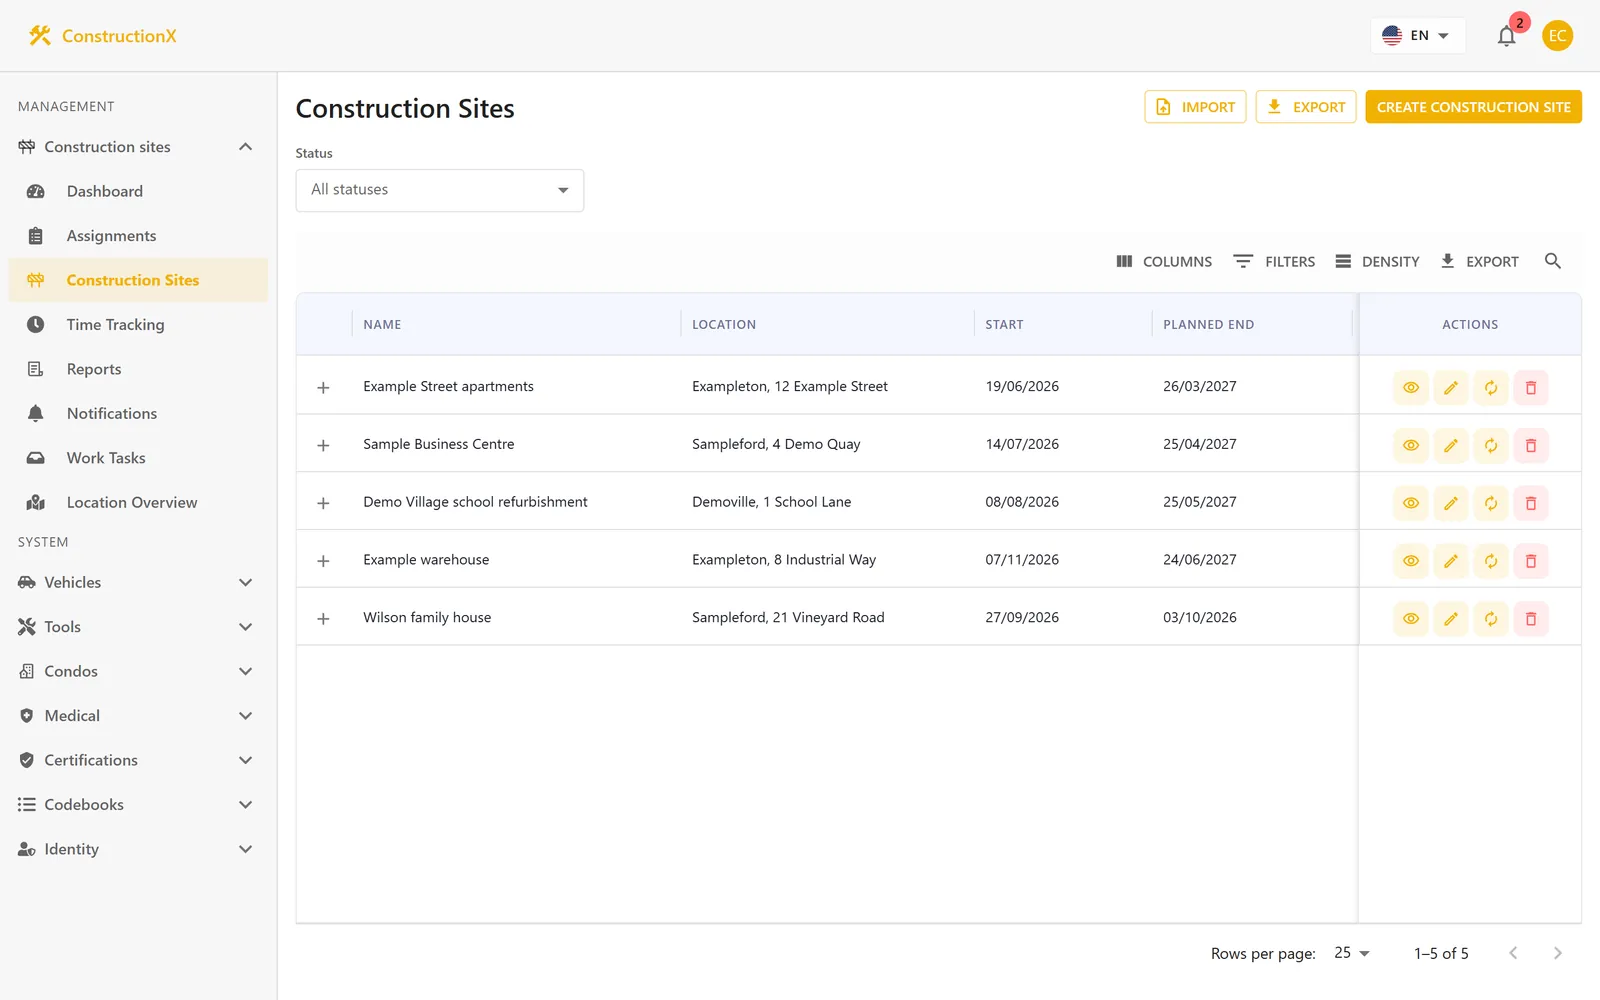View the Demo Village school refurbishment site

click(1411, 503)
